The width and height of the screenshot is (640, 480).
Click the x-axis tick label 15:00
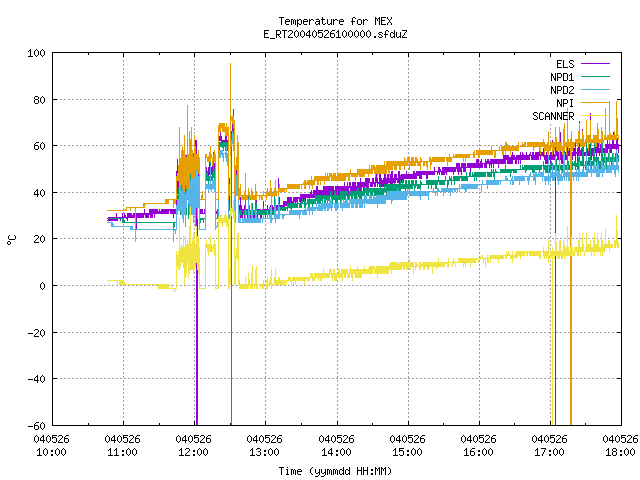click(407, 452)
